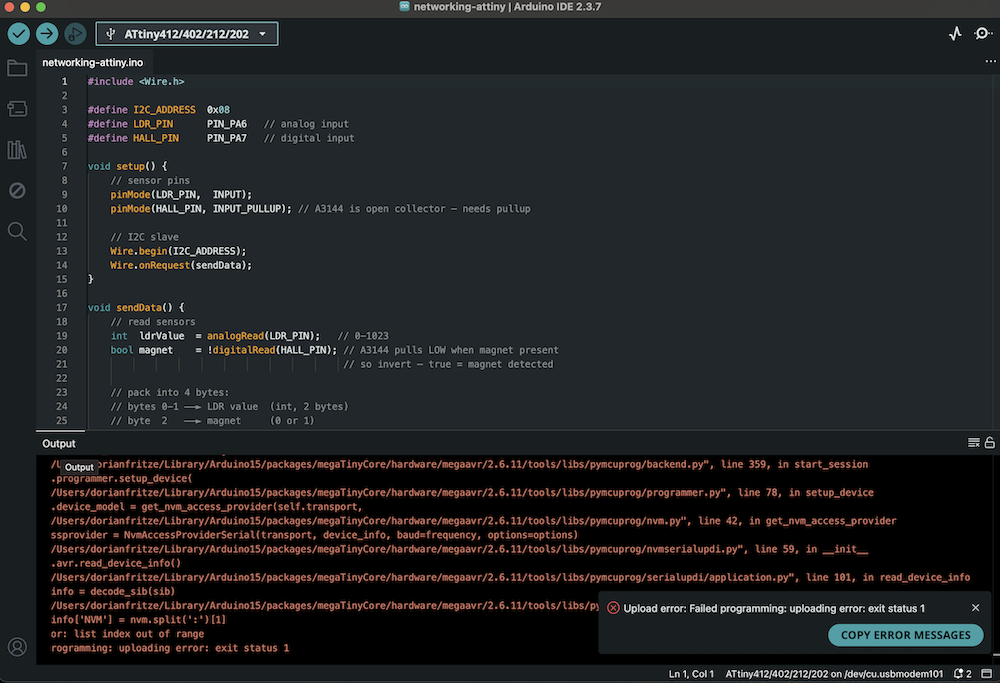The image size is (1000, 683).
Task: Click the Verify sketch checkmark button
Action: click(x=18, y=34)
